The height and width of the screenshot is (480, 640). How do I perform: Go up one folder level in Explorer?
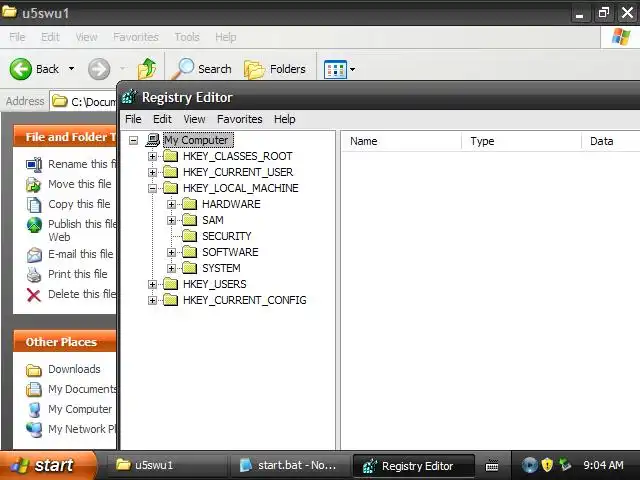coord(147,68)
